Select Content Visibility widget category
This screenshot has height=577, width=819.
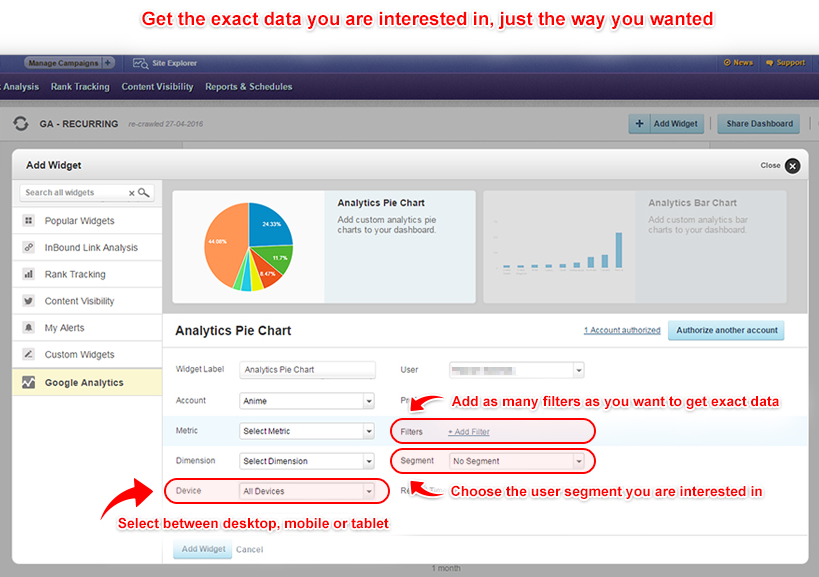click(87, 301)
